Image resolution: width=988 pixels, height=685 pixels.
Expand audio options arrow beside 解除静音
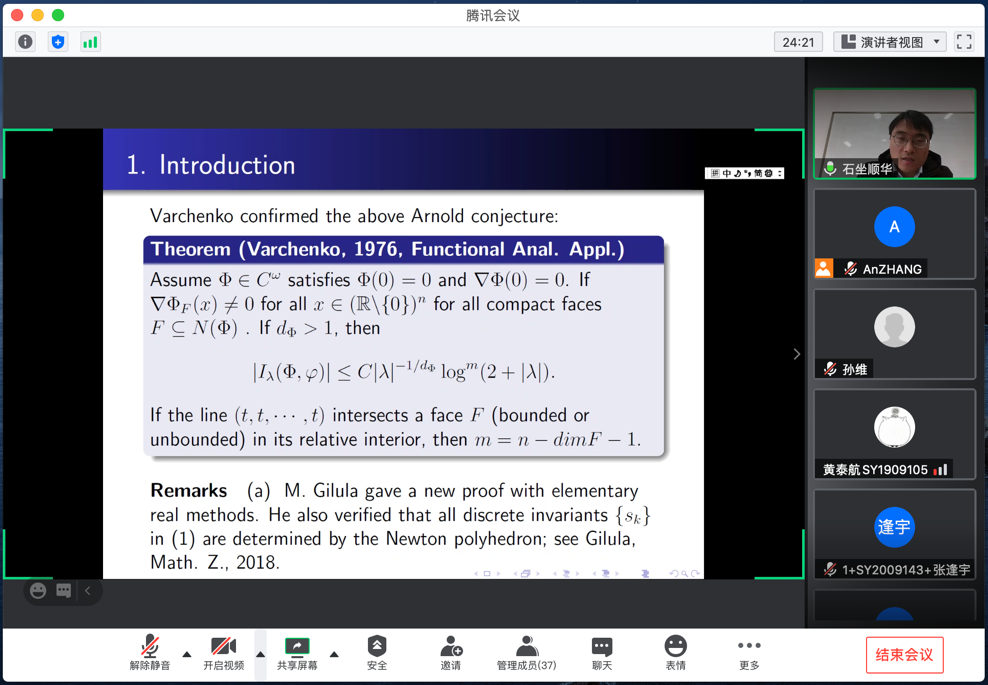pos(187,655)
